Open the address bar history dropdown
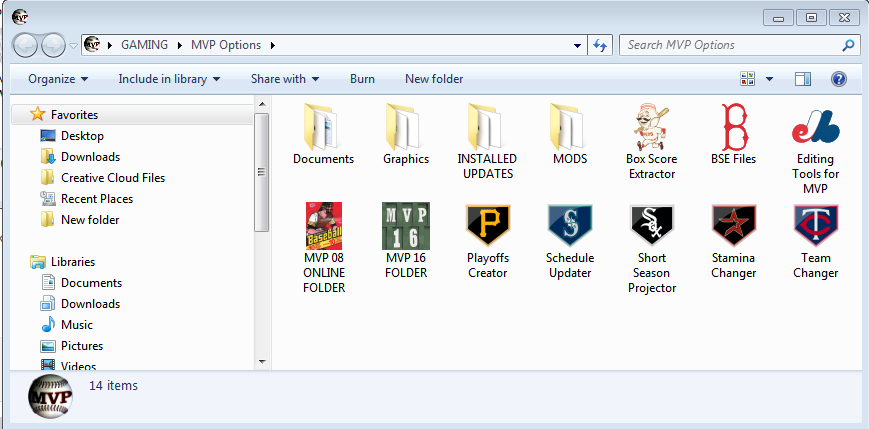869x429 pixels. [x=577, y=45]
